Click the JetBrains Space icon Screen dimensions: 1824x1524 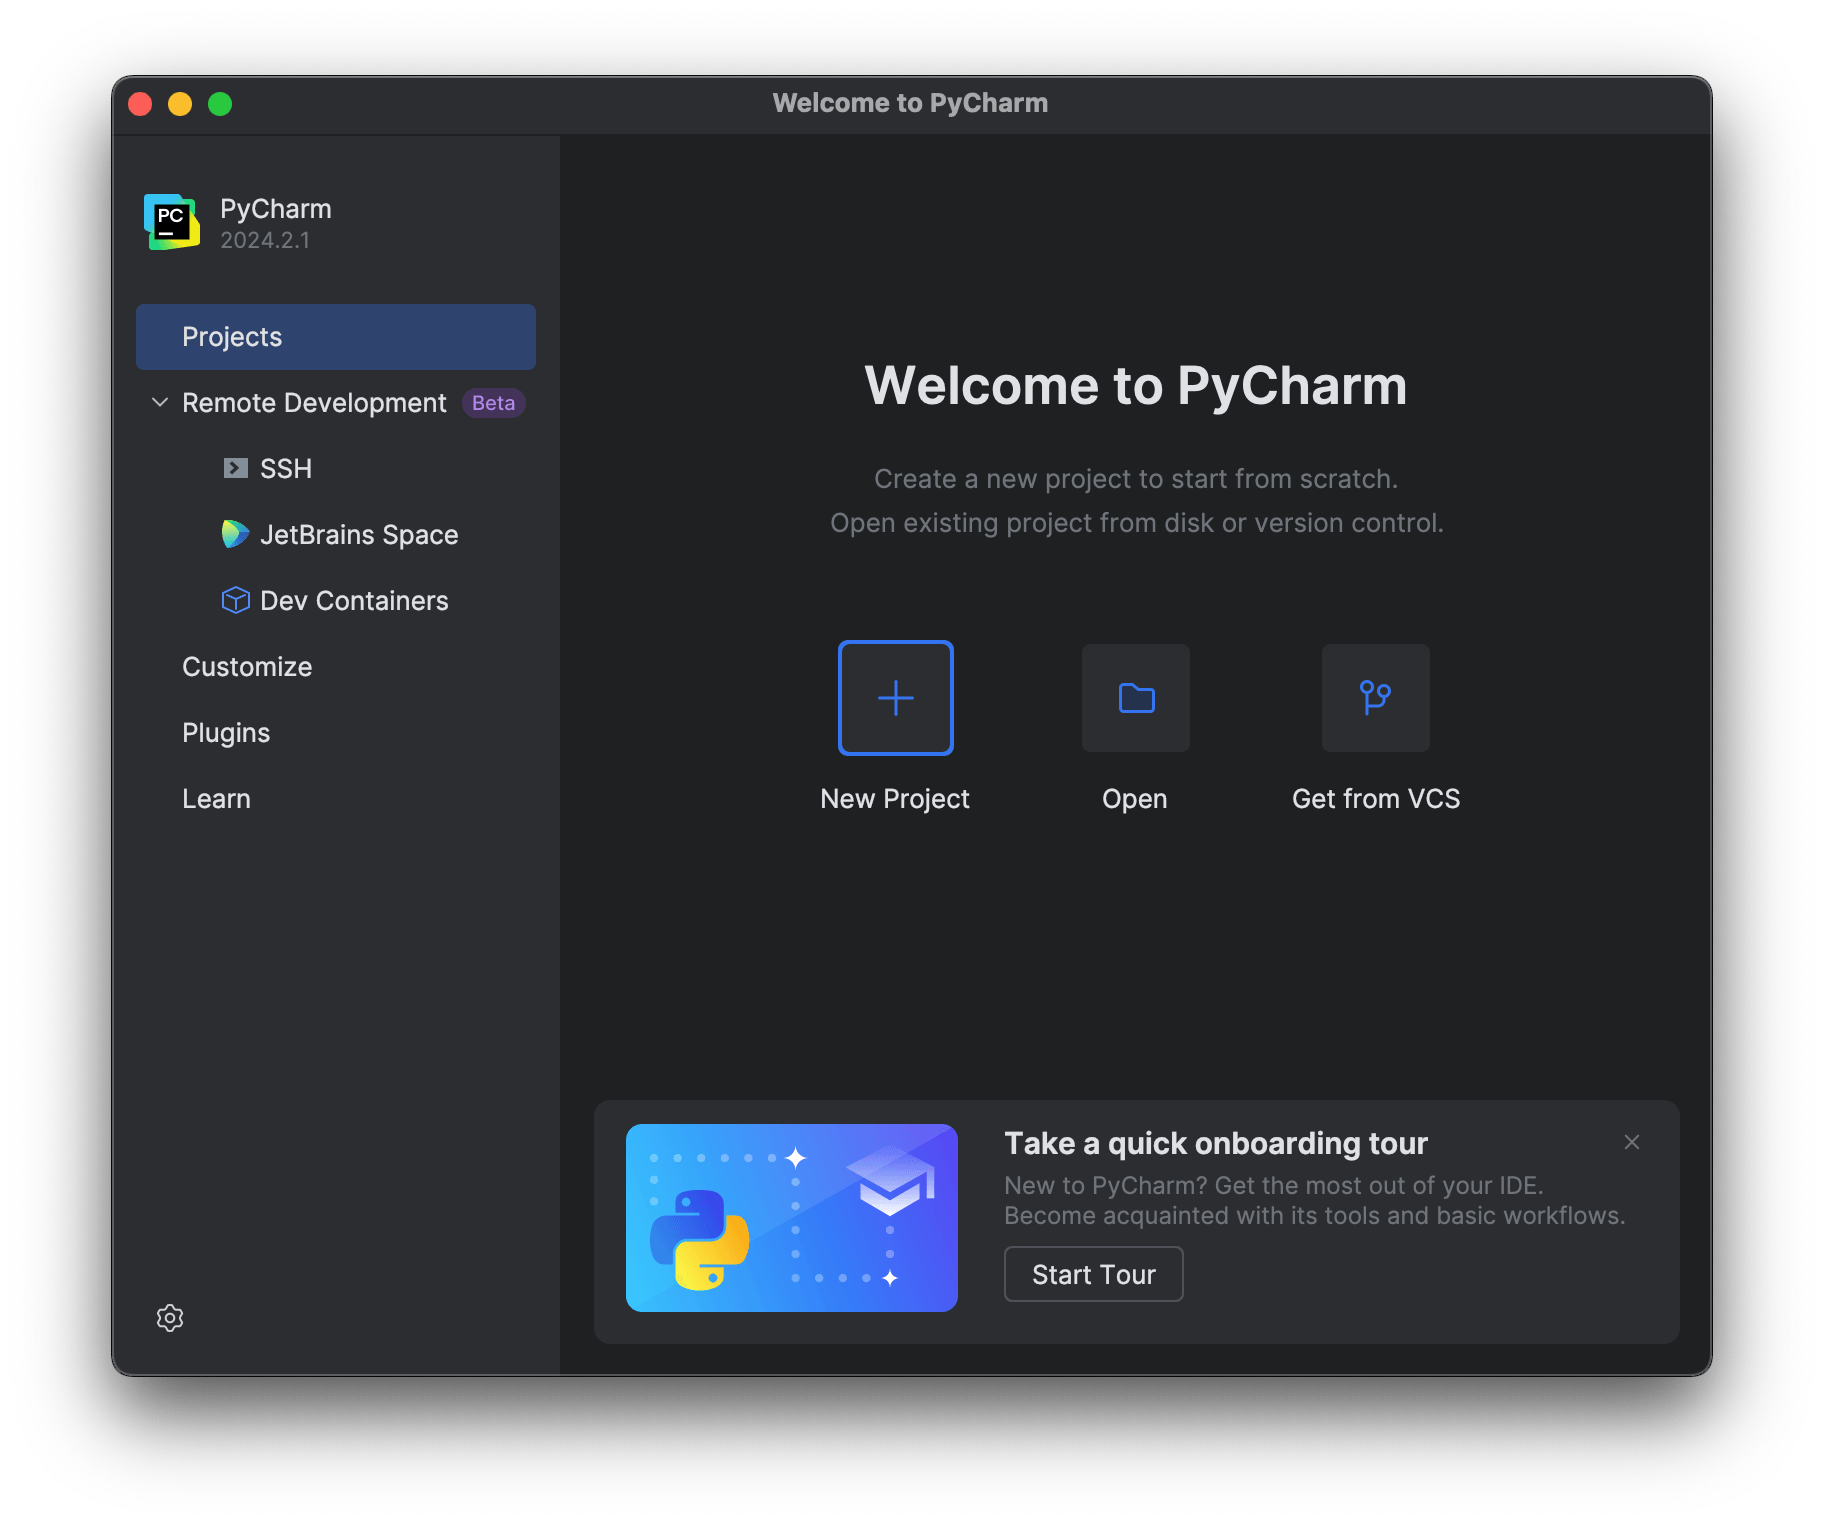click(x=234, y=534)
